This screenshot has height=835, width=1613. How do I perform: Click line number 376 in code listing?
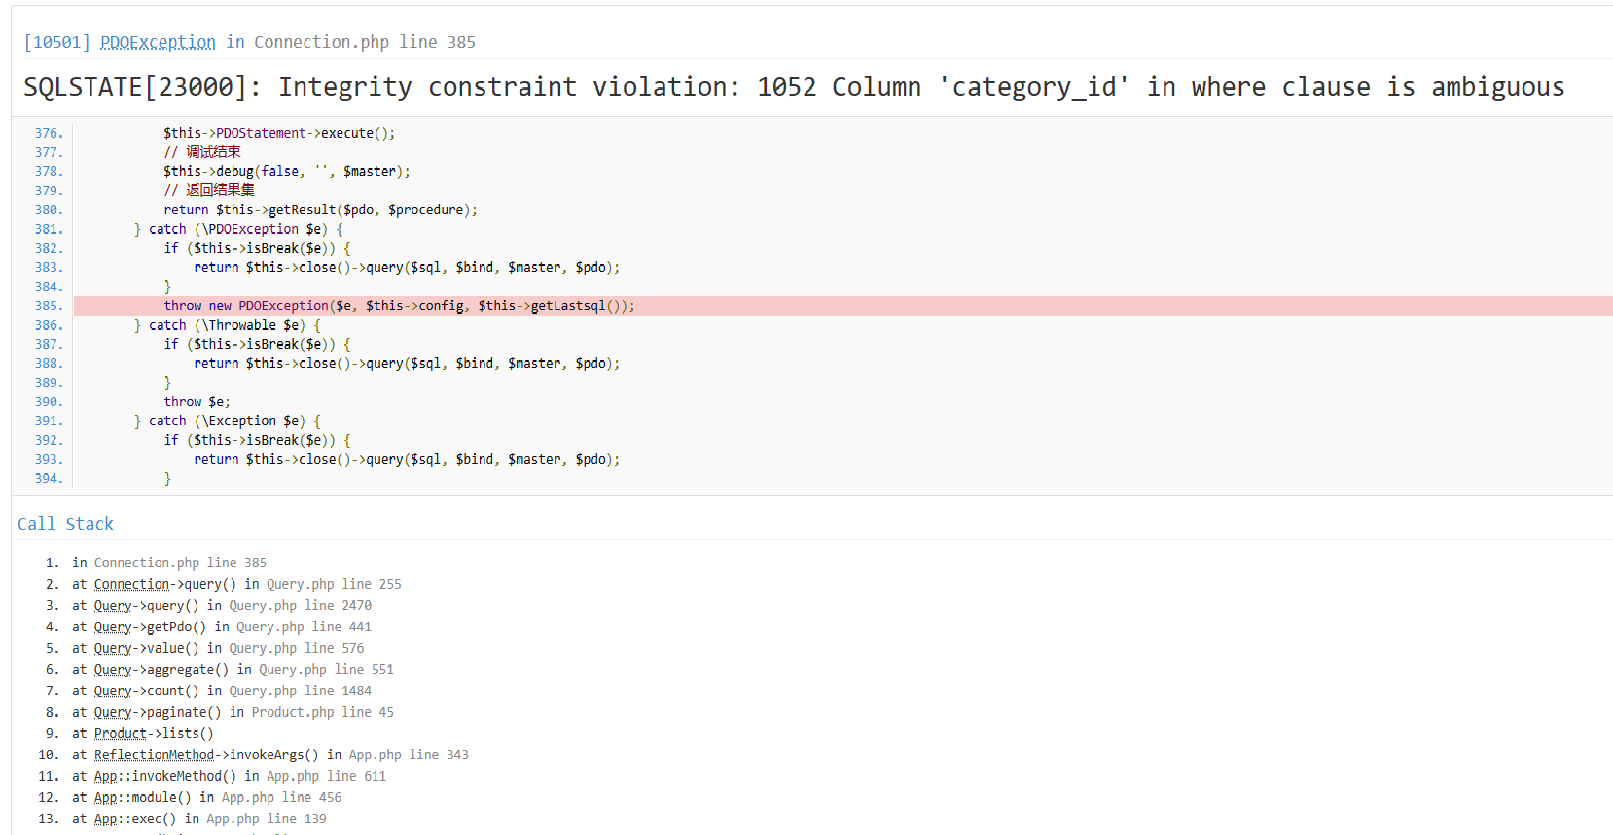(x=48, y=133)
